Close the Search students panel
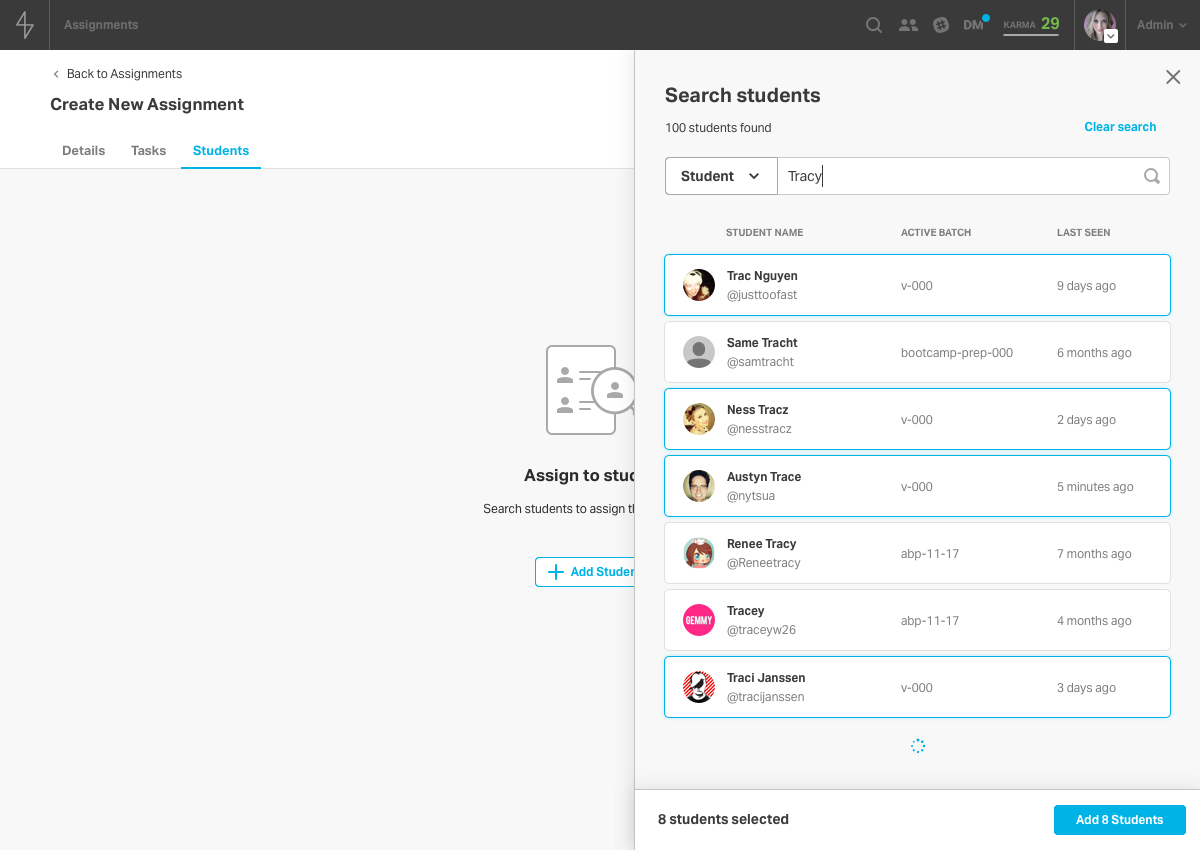 coord(1173,77)
